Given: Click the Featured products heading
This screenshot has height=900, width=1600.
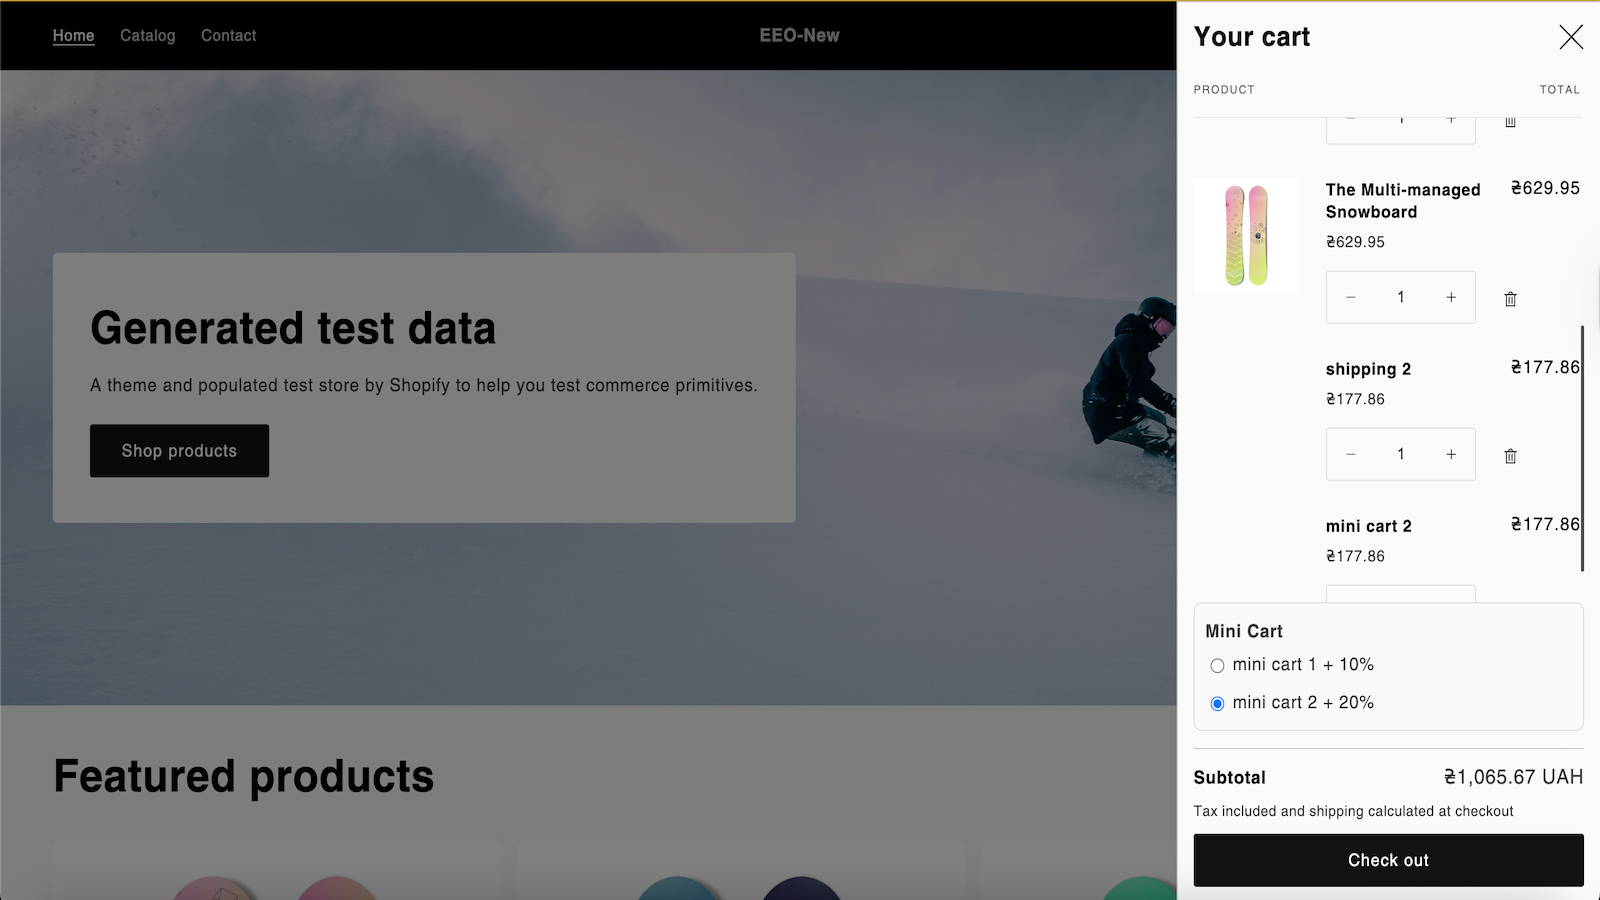Looking at the screenshot, I should coord(244,776).
